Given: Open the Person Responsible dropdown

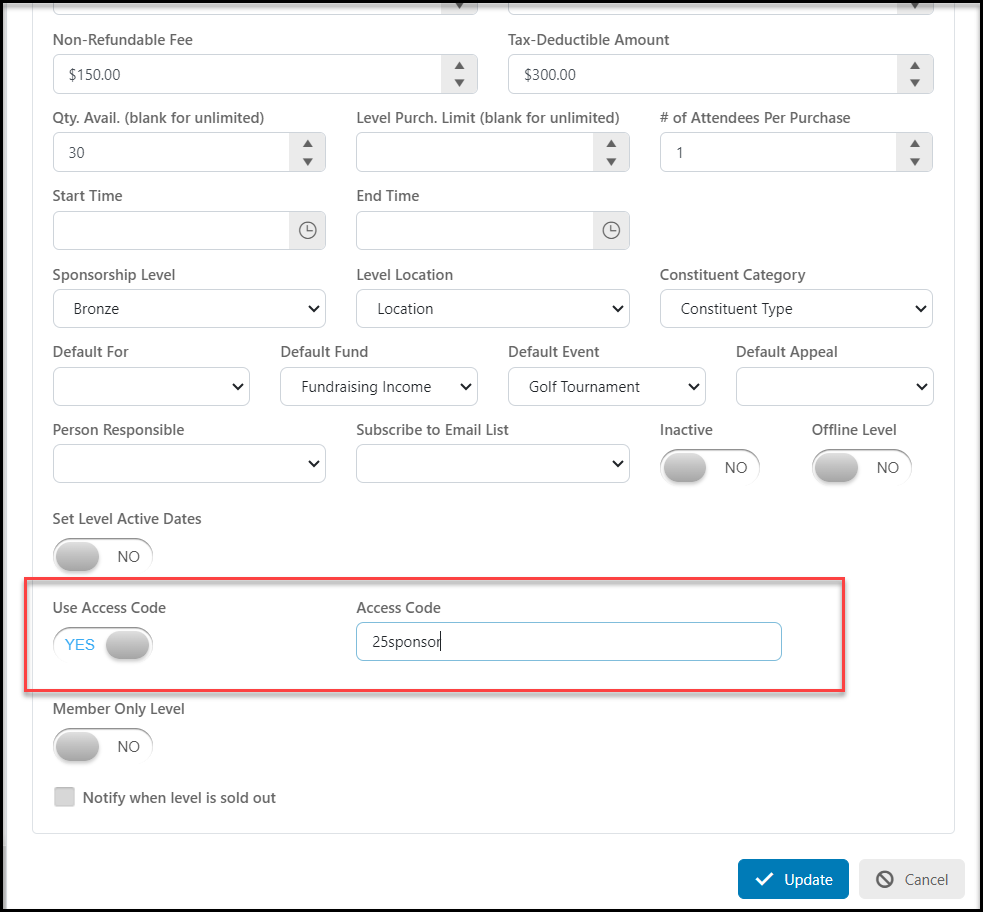Looking at the screenshot, I should coord(189,463).
